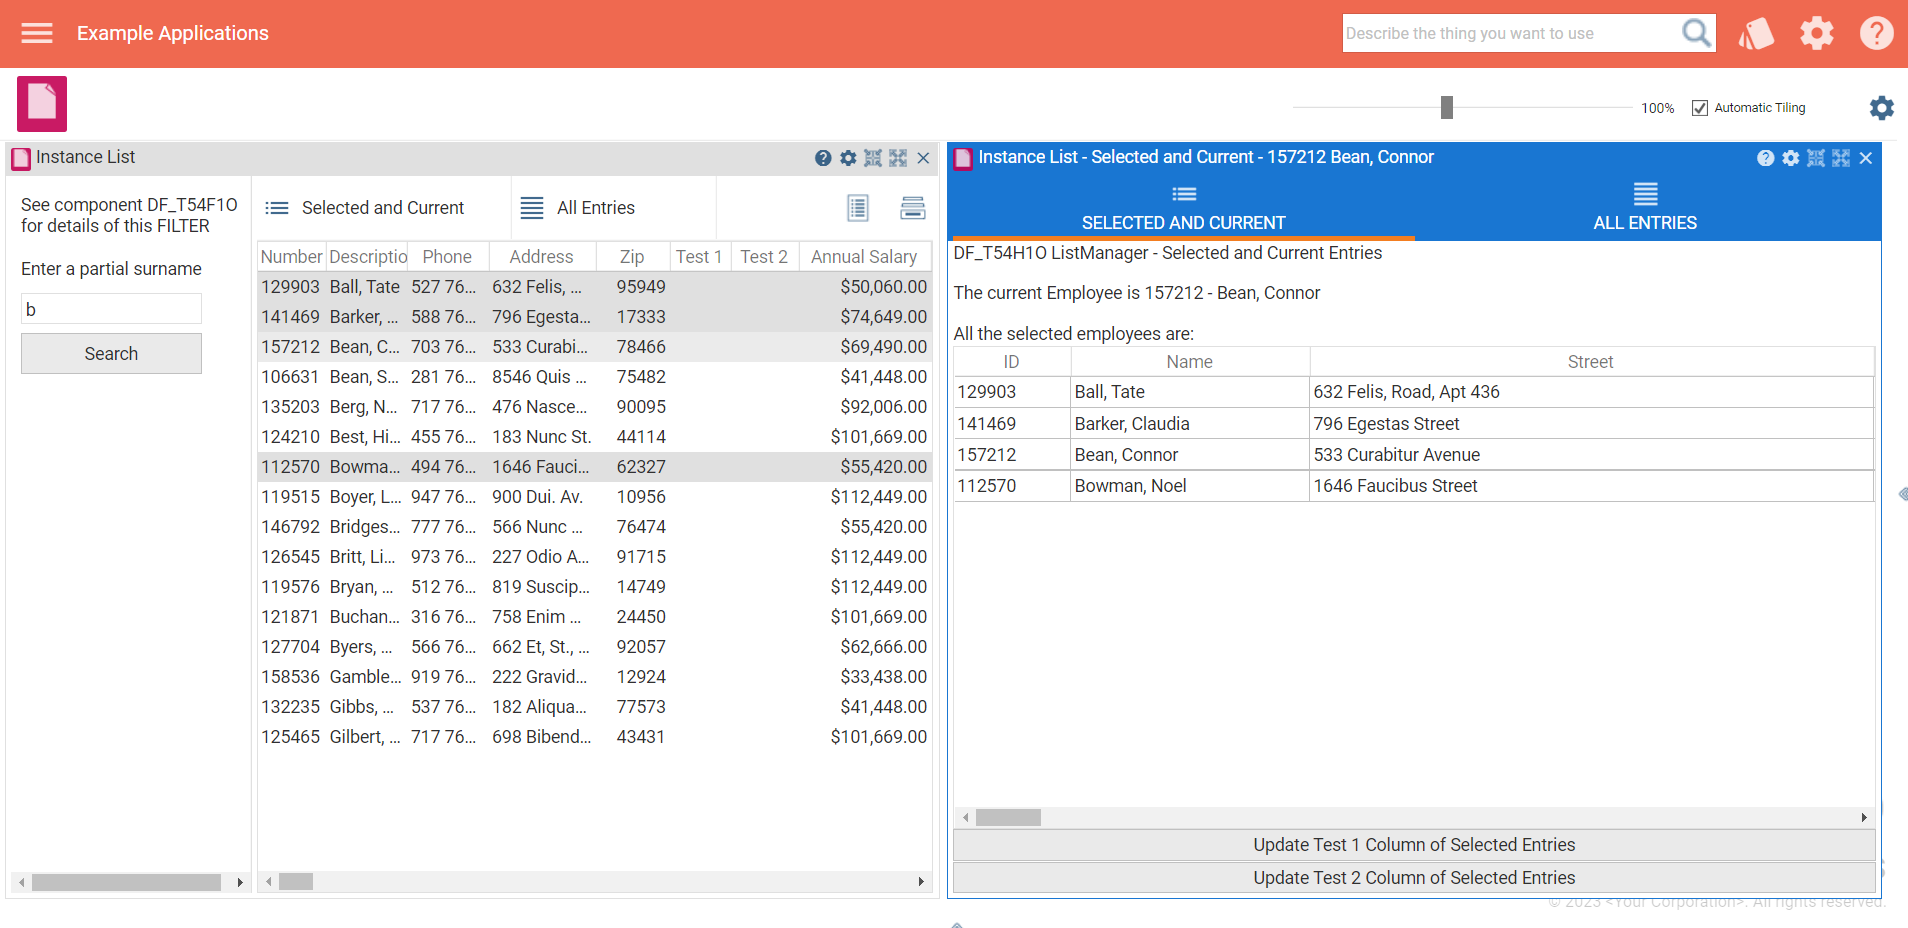Switch Instance List to table view icon

857,207
